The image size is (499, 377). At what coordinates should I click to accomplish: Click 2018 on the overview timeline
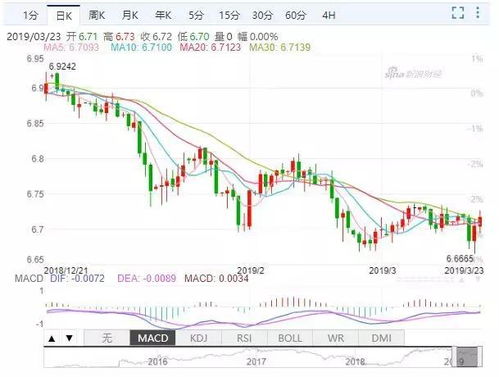pyautogui.click(x=355, y=361)
